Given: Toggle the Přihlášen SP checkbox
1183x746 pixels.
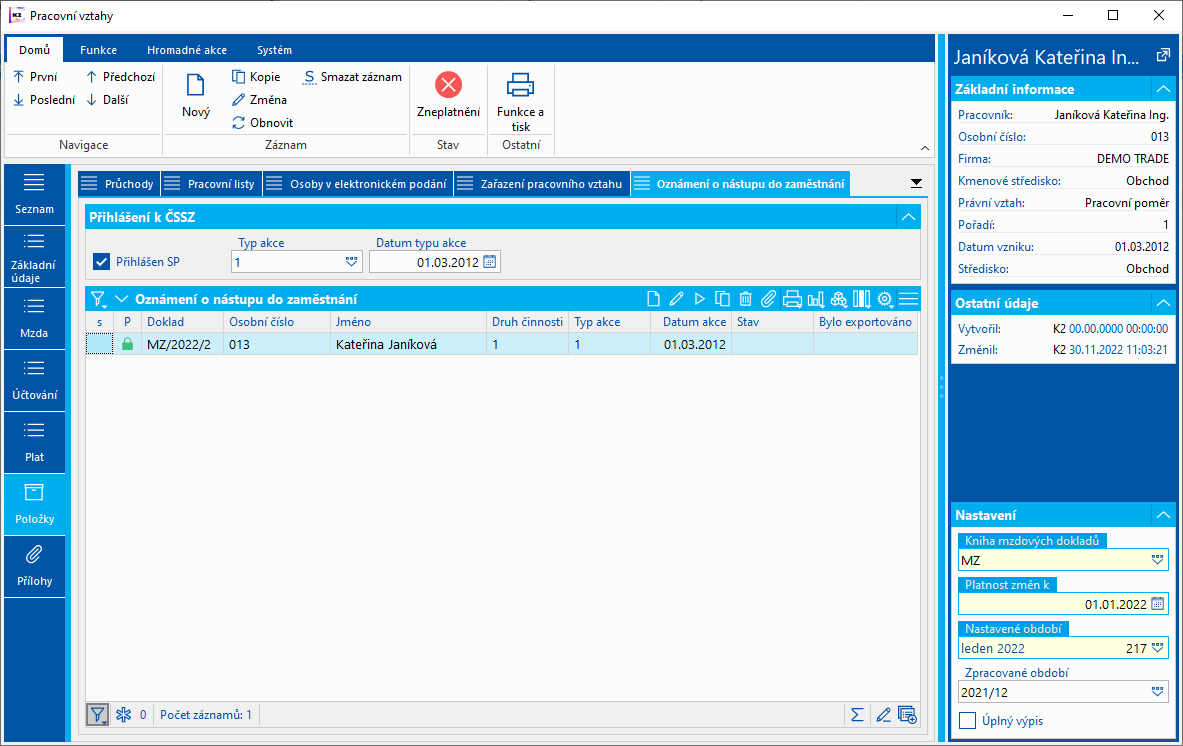Looking at the screenshot, I should point(102,262).
